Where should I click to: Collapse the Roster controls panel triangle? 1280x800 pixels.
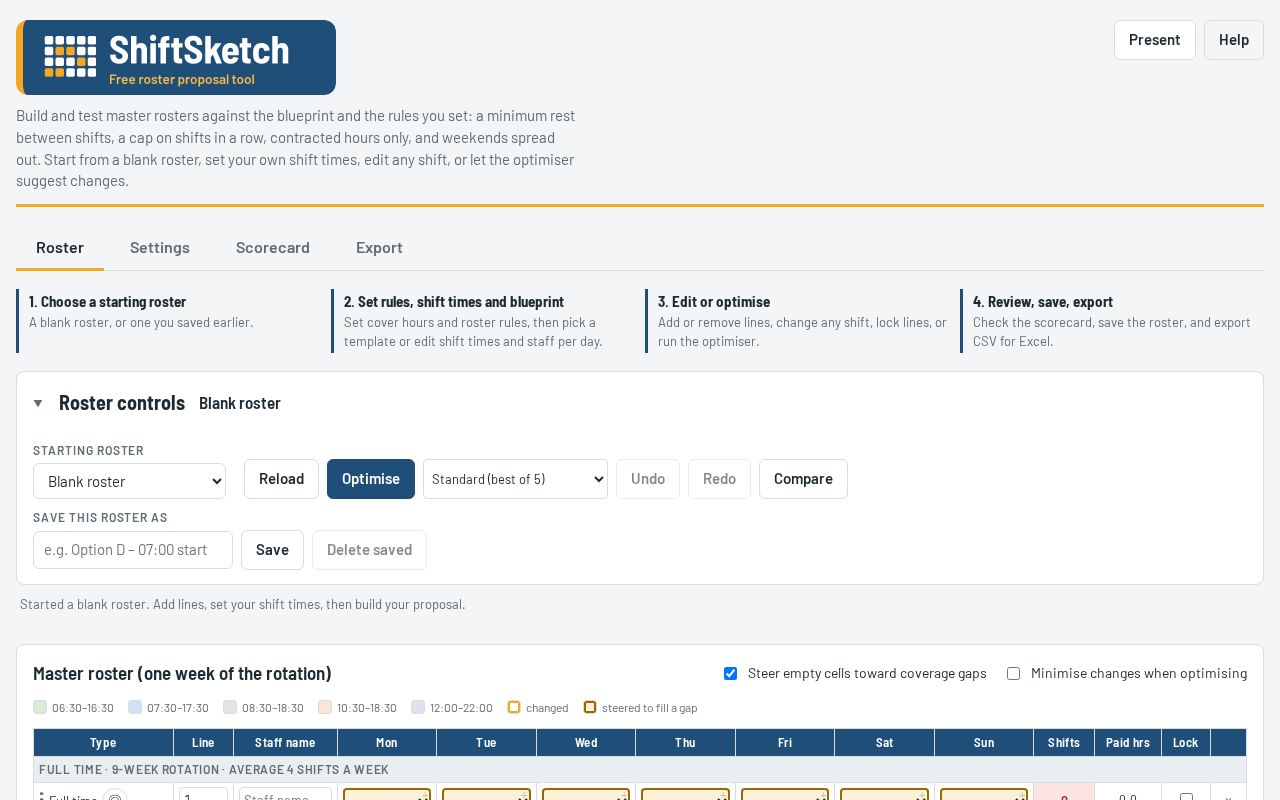point(38,403)
